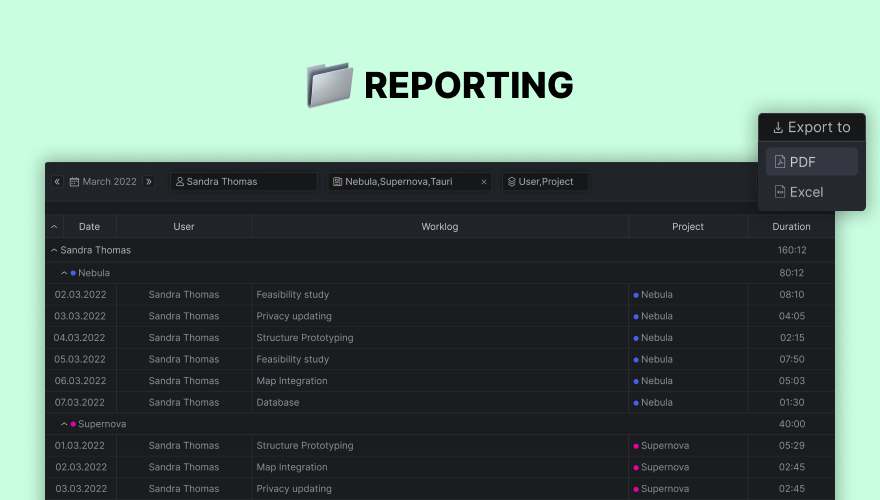The width and height of the screenshot is (880, 500).
Task: Sort by the Project column header
Action: pyautogui.click(x=688, y=227)
